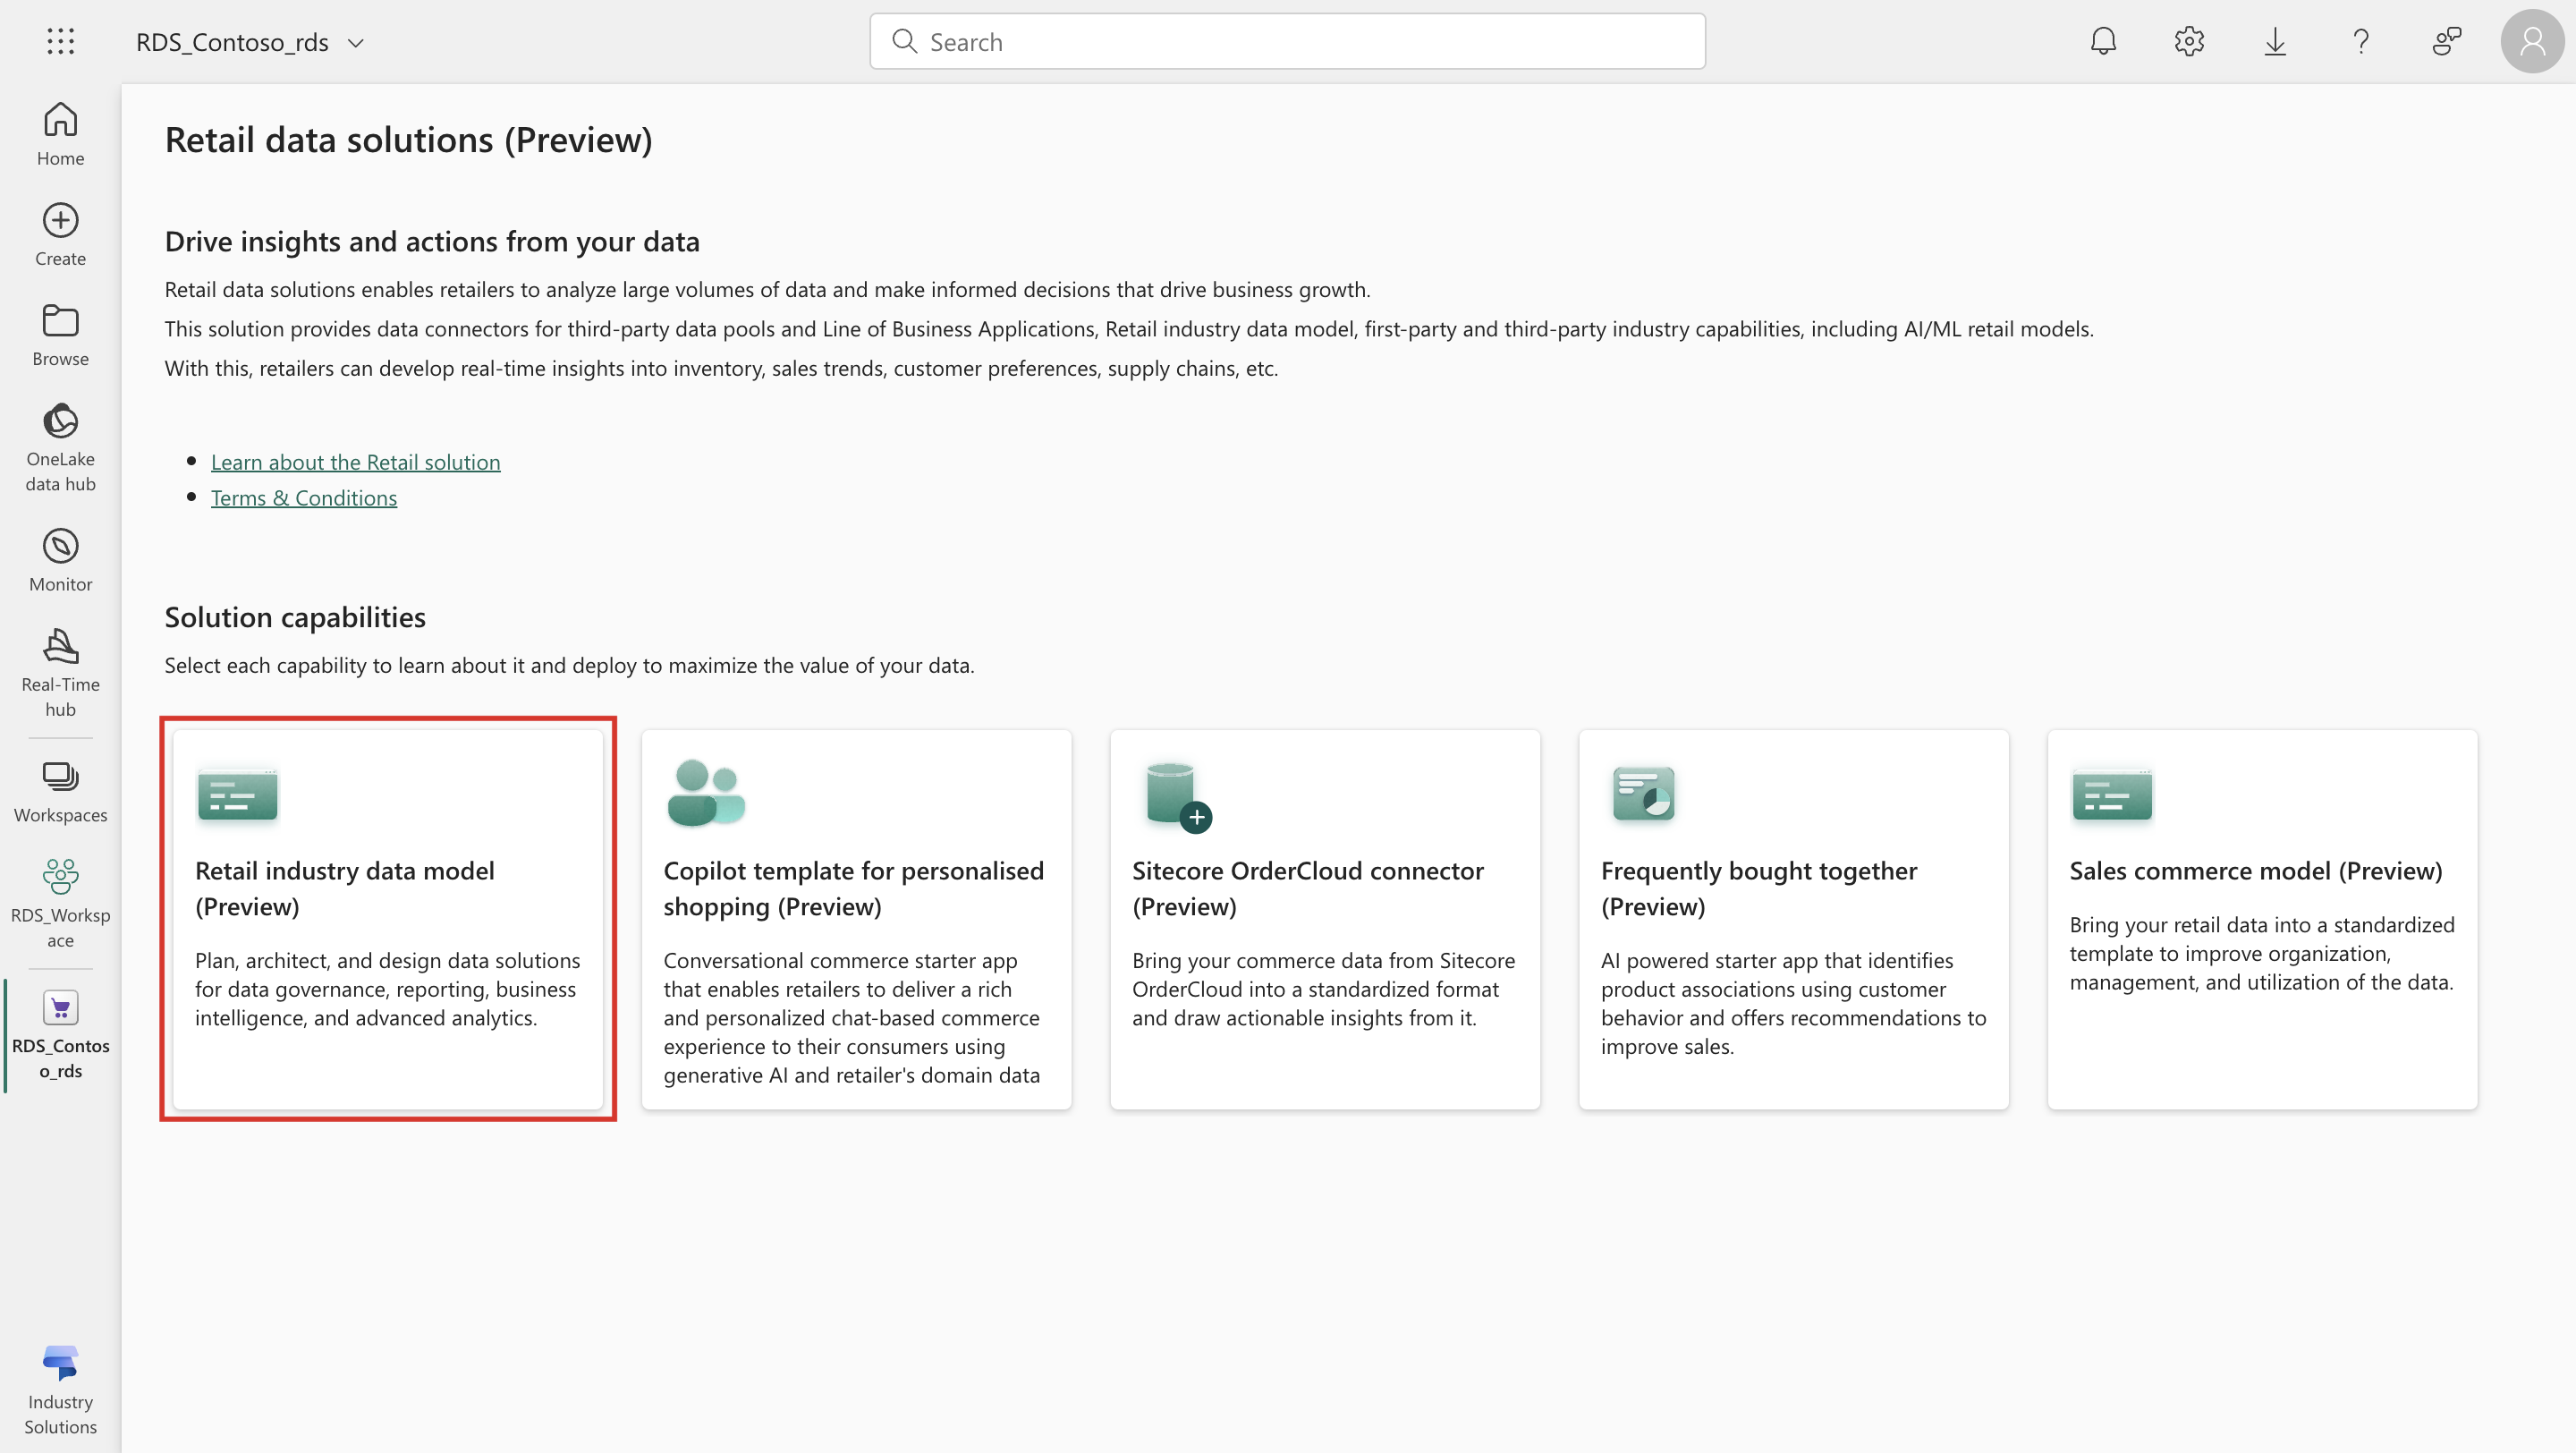Viewport: 2576px width, 1453px height.
Task: Click the Frequently bought together chart icon
Action: (1643, 794)
